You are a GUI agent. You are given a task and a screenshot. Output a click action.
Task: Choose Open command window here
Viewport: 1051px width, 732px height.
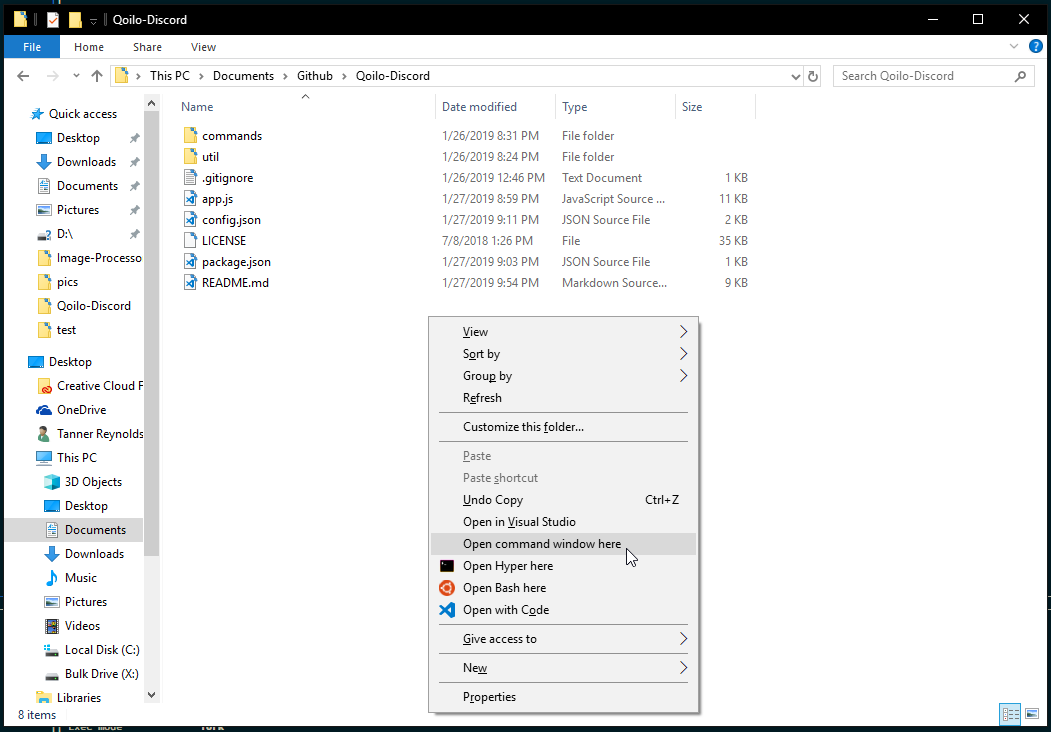coord(563,544)
